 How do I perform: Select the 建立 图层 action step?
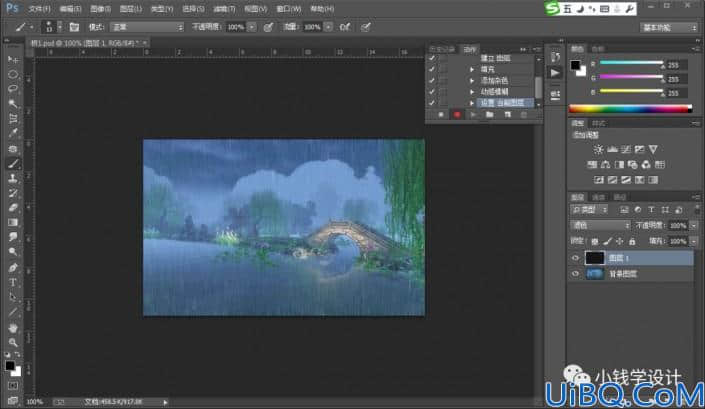(496, 58)
